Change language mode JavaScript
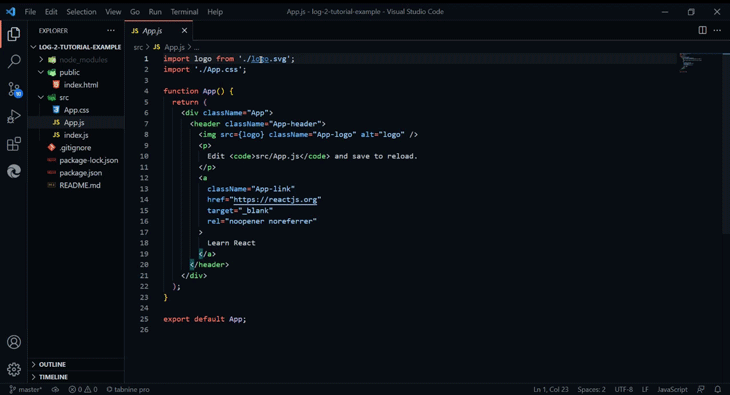Image resolution: width=730 pixels, height=395 pixels. pyautogui.click(x=672, y=389)
